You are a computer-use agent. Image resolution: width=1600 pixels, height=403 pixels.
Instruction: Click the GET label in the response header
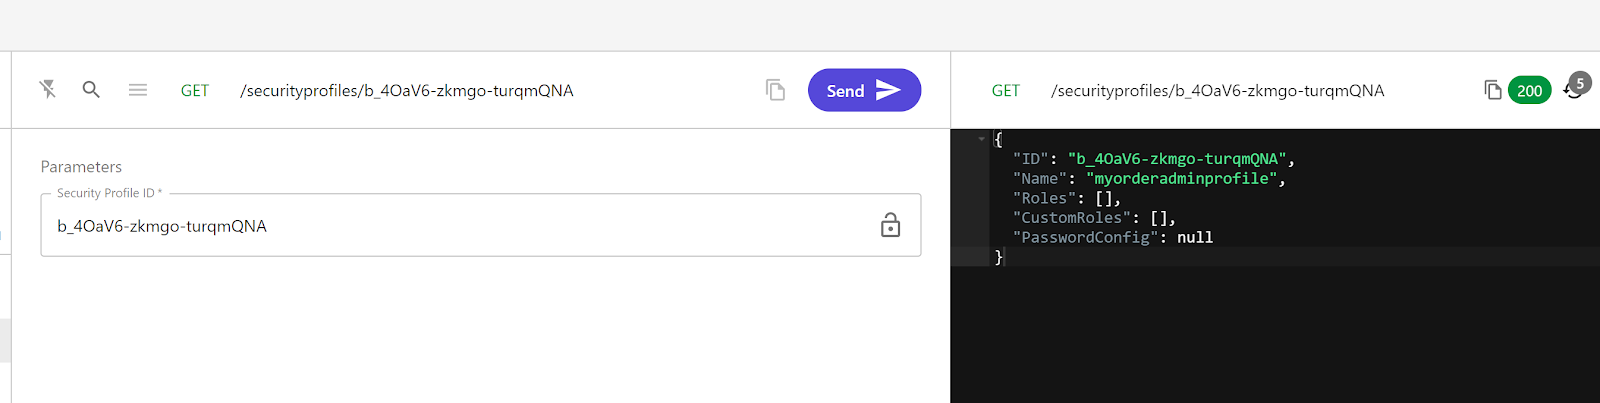(x=1006, y=91)
